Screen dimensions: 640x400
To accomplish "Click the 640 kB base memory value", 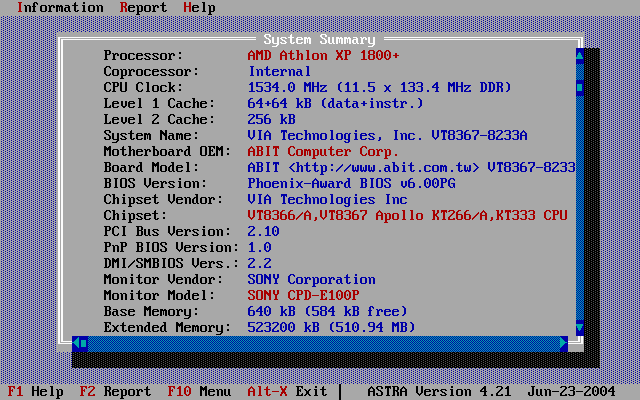I will point(327,311).
